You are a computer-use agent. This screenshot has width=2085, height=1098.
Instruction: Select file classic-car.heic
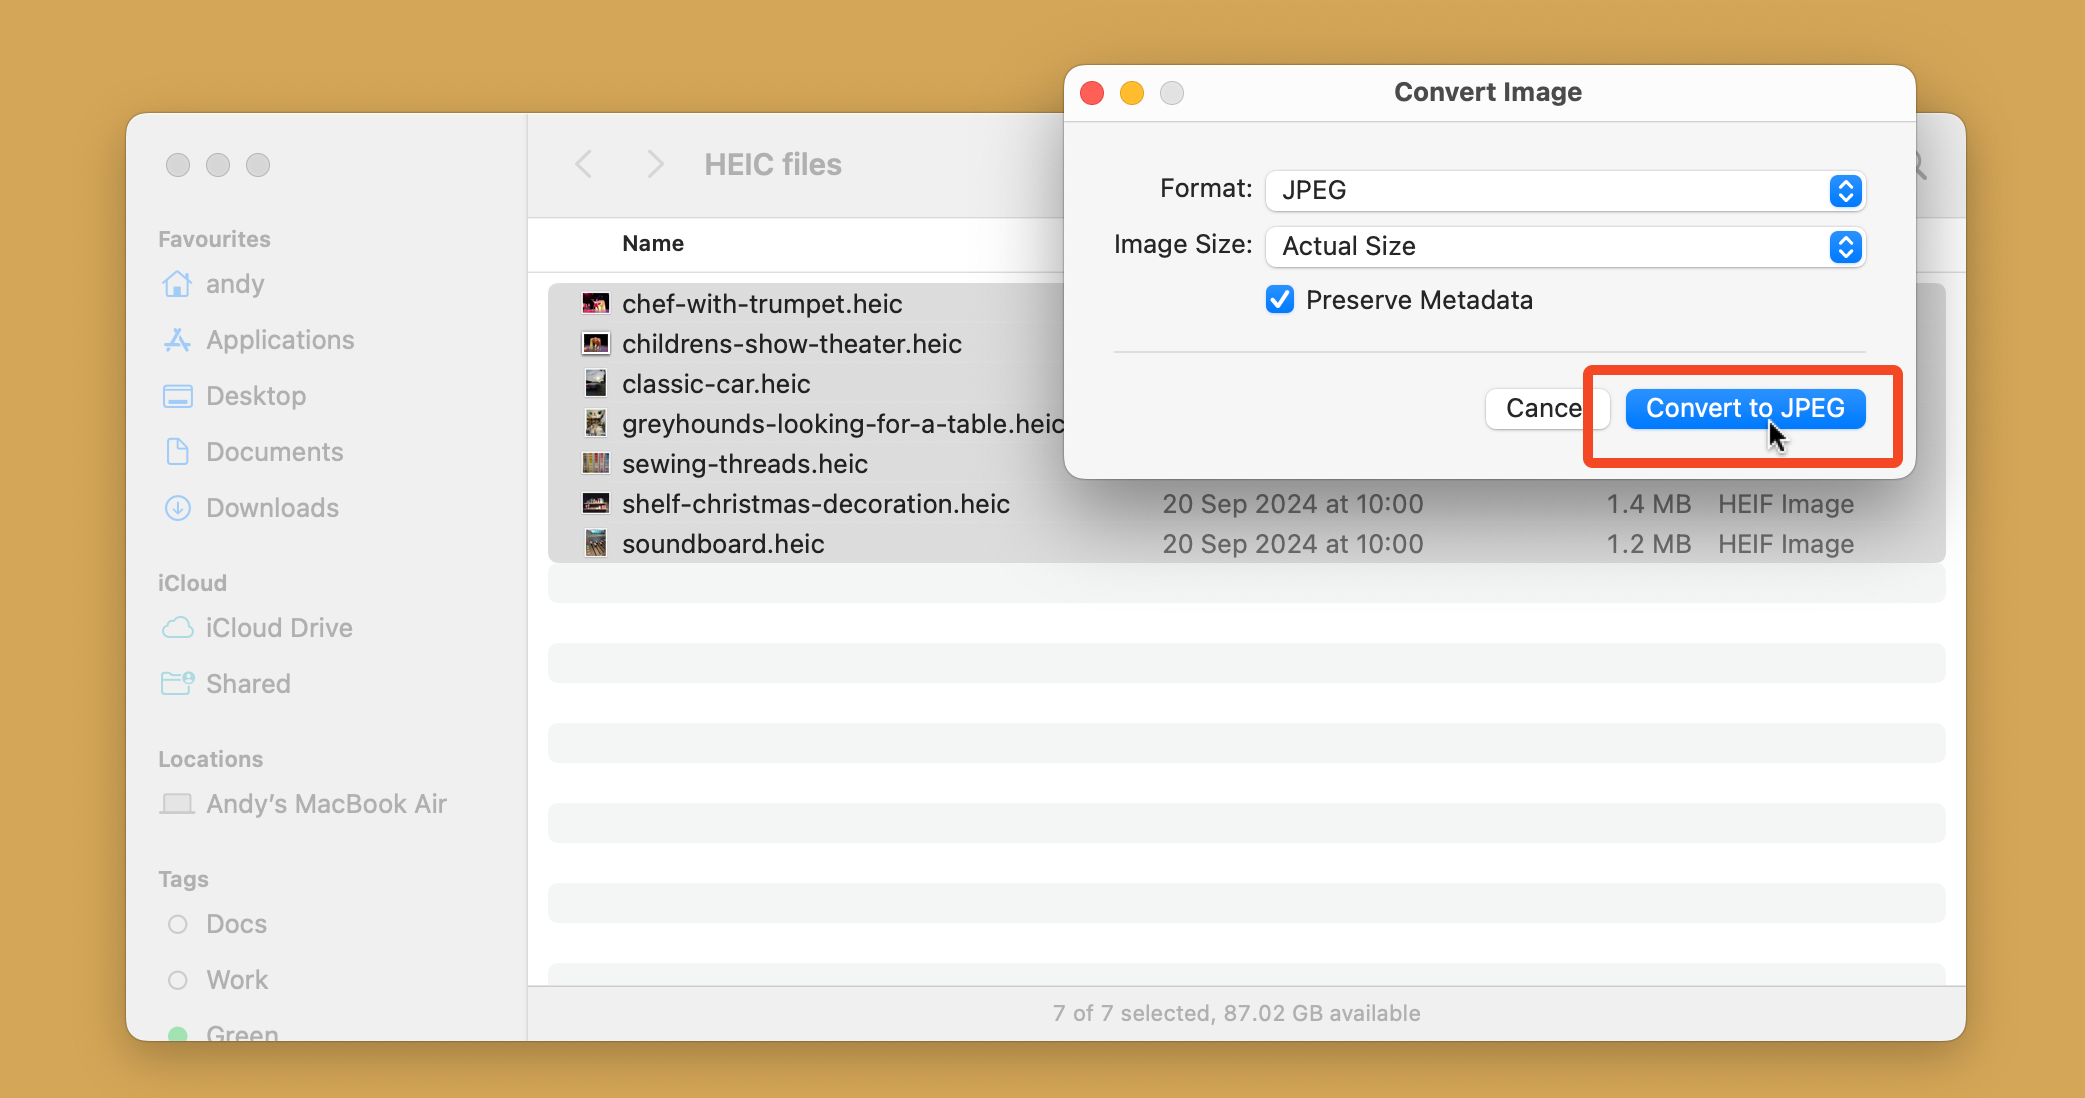pos(716,384)
